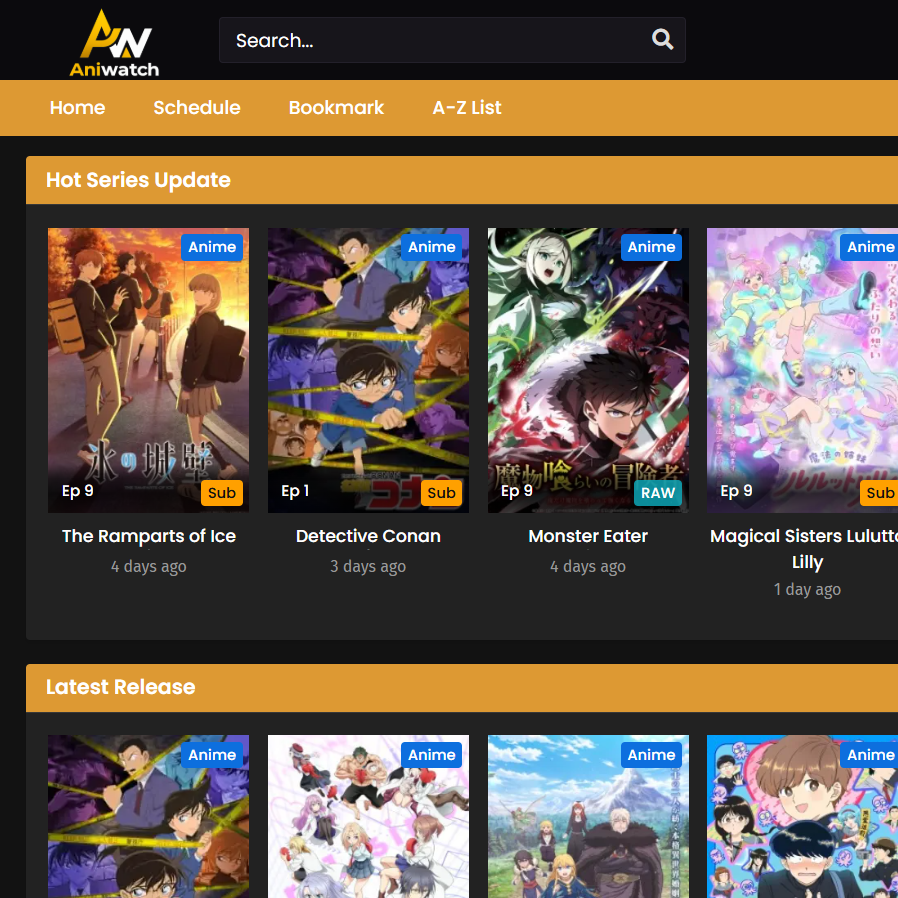Click the Monster Eater title link
The width and height of the screenshot is (898, 898).
point(588,536)
